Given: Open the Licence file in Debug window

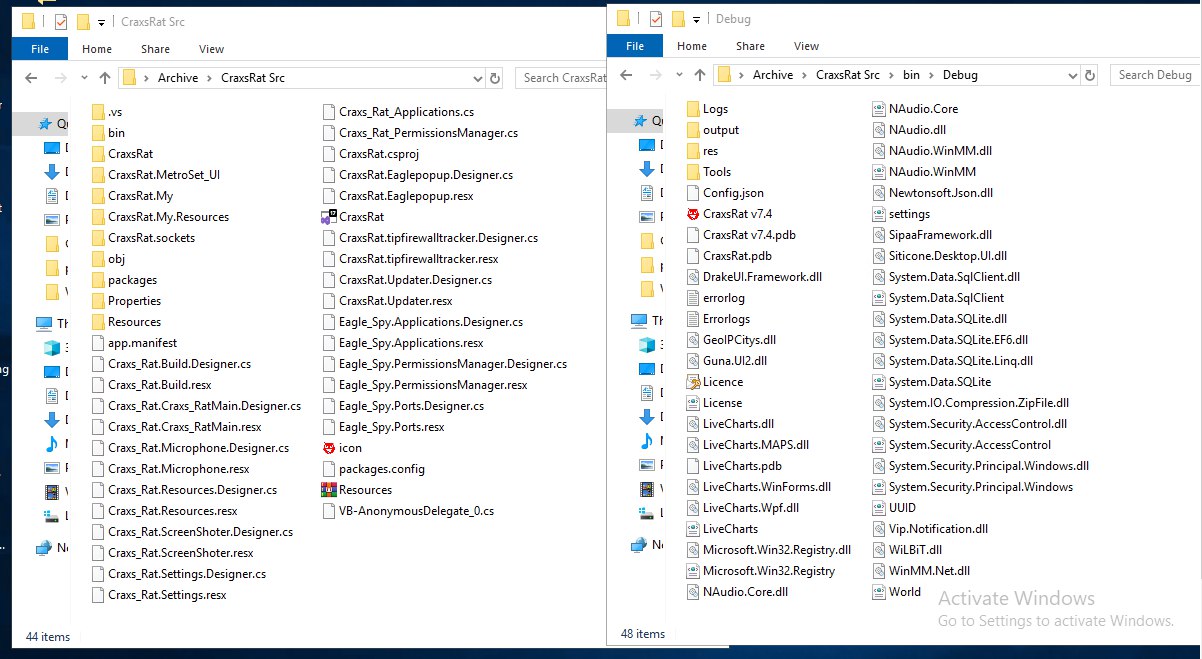Looking at the screenshot, I should click(x=722, y=382).
